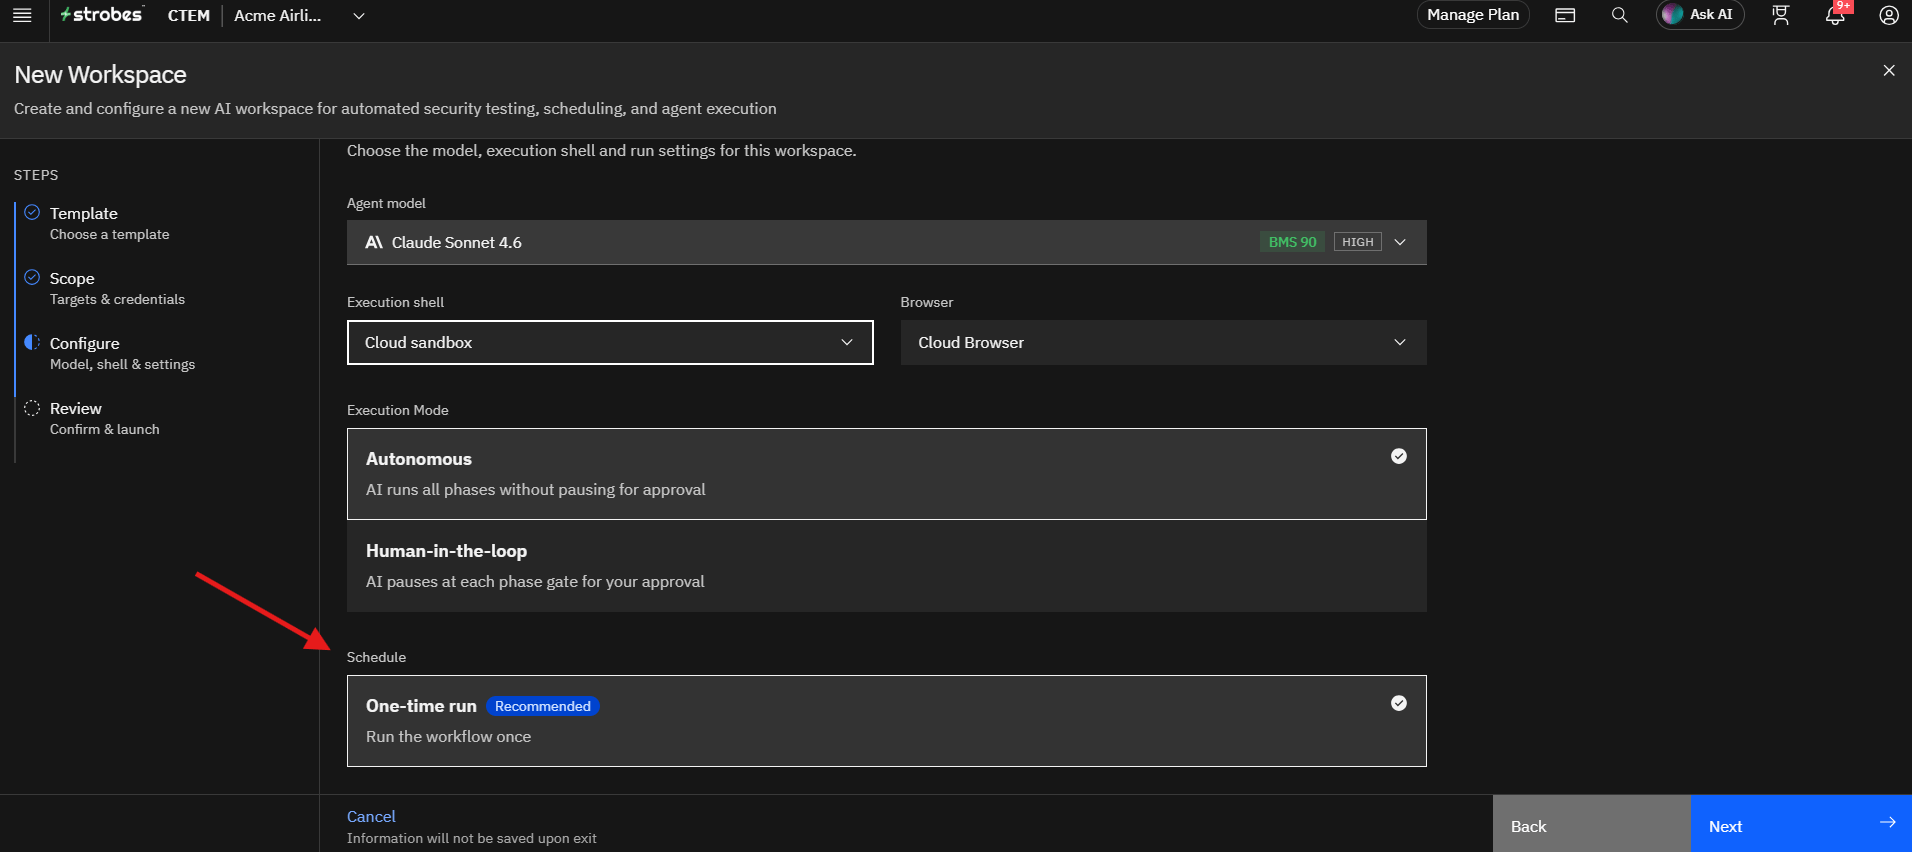The image size is (1912, 852).
Task: Click the Next button
Action: [x=1801, y=824]
